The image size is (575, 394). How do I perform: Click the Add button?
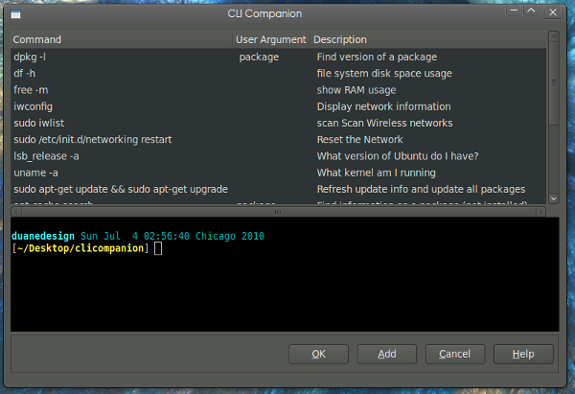coord(387,354)
